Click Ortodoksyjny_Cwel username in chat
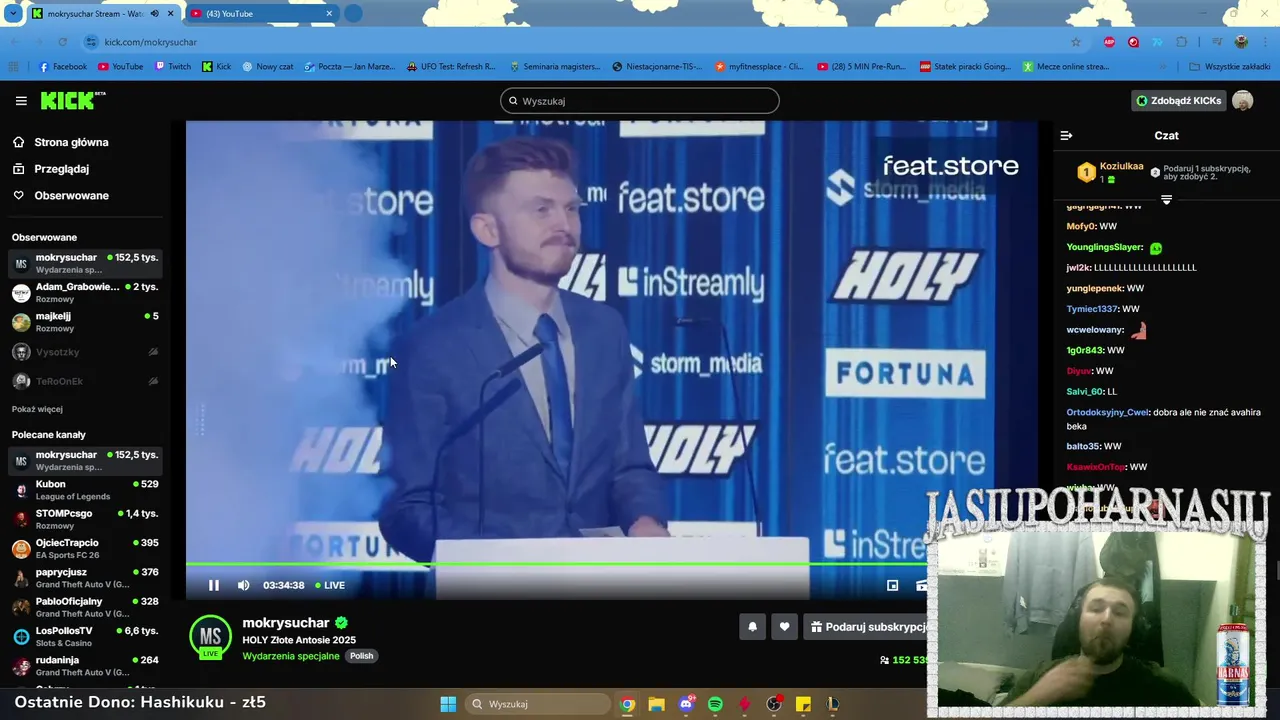Viewport: 1280px width, 720px height. click(x=1107, y=412)
